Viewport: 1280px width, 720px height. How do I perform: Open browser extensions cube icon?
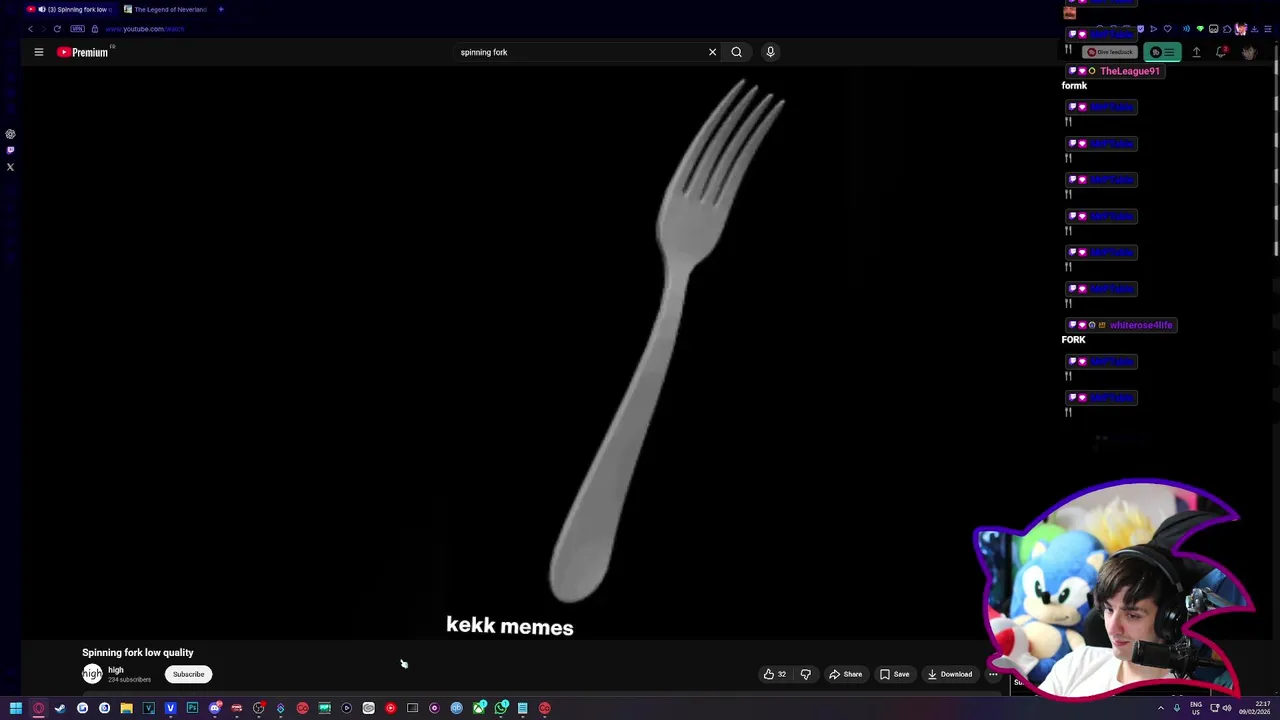(1227, 29)
